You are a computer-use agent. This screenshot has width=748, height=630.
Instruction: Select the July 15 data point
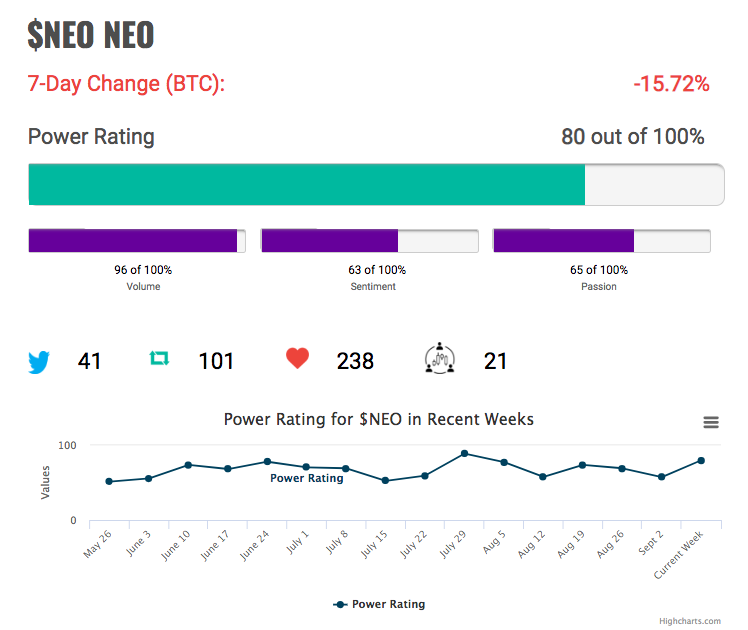click(x=385, y=481)
